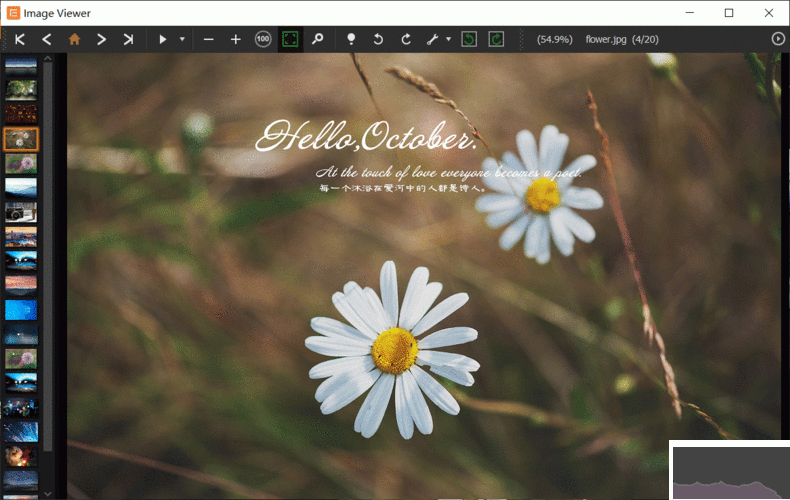Go to the previous image
The height and width of the screenshot is (500, 790).
click(46, 39)
